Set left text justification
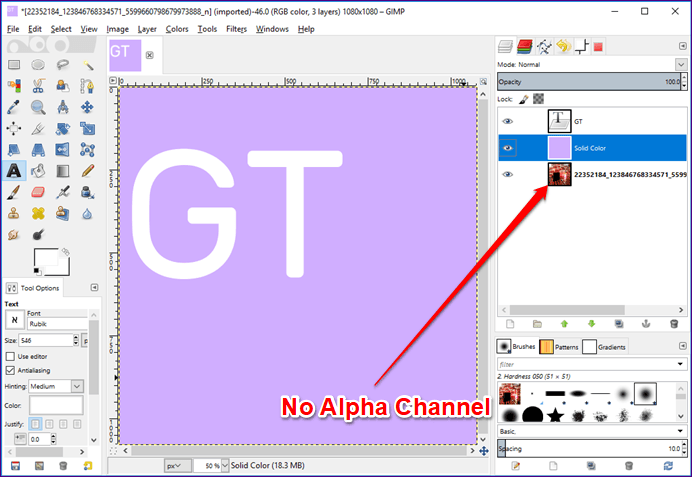Screen dimensions: 692x477 pyautogui.click(x=35, y=424)
